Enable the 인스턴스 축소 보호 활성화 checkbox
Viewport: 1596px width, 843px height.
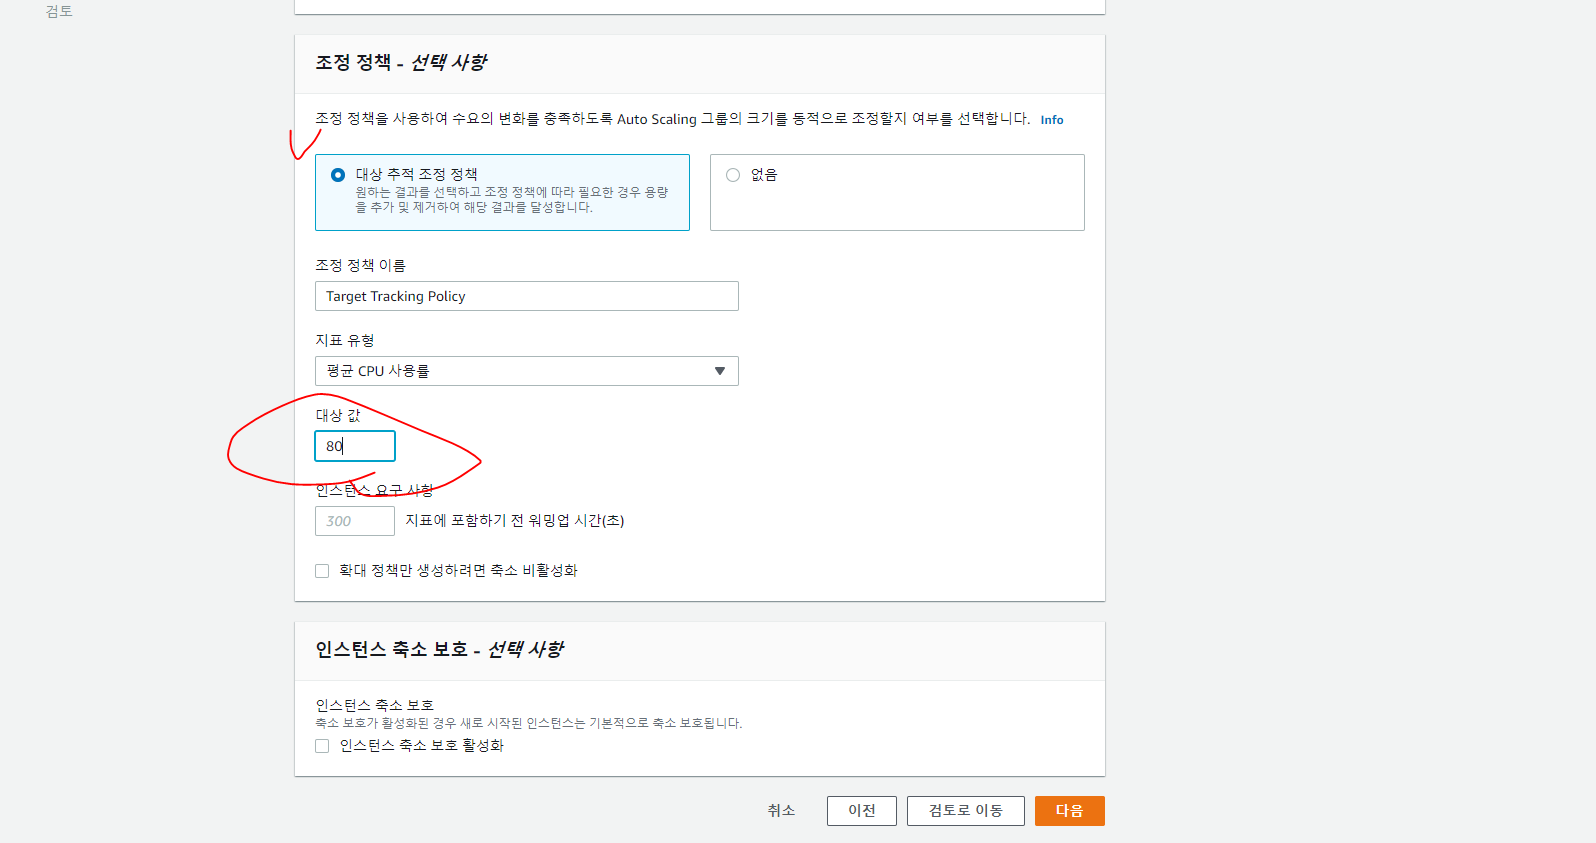click(x=322, y=746)
